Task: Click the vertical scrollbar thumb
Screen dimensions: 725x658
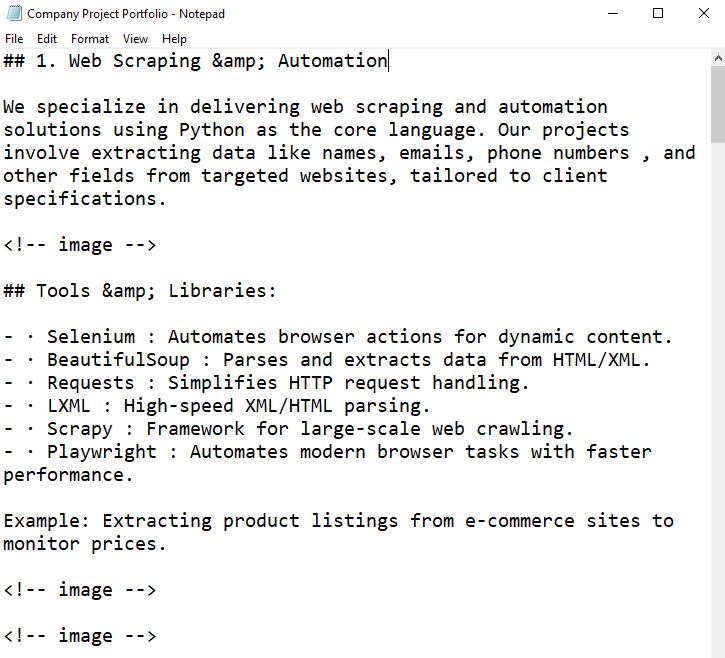Action: click(718, 105)
